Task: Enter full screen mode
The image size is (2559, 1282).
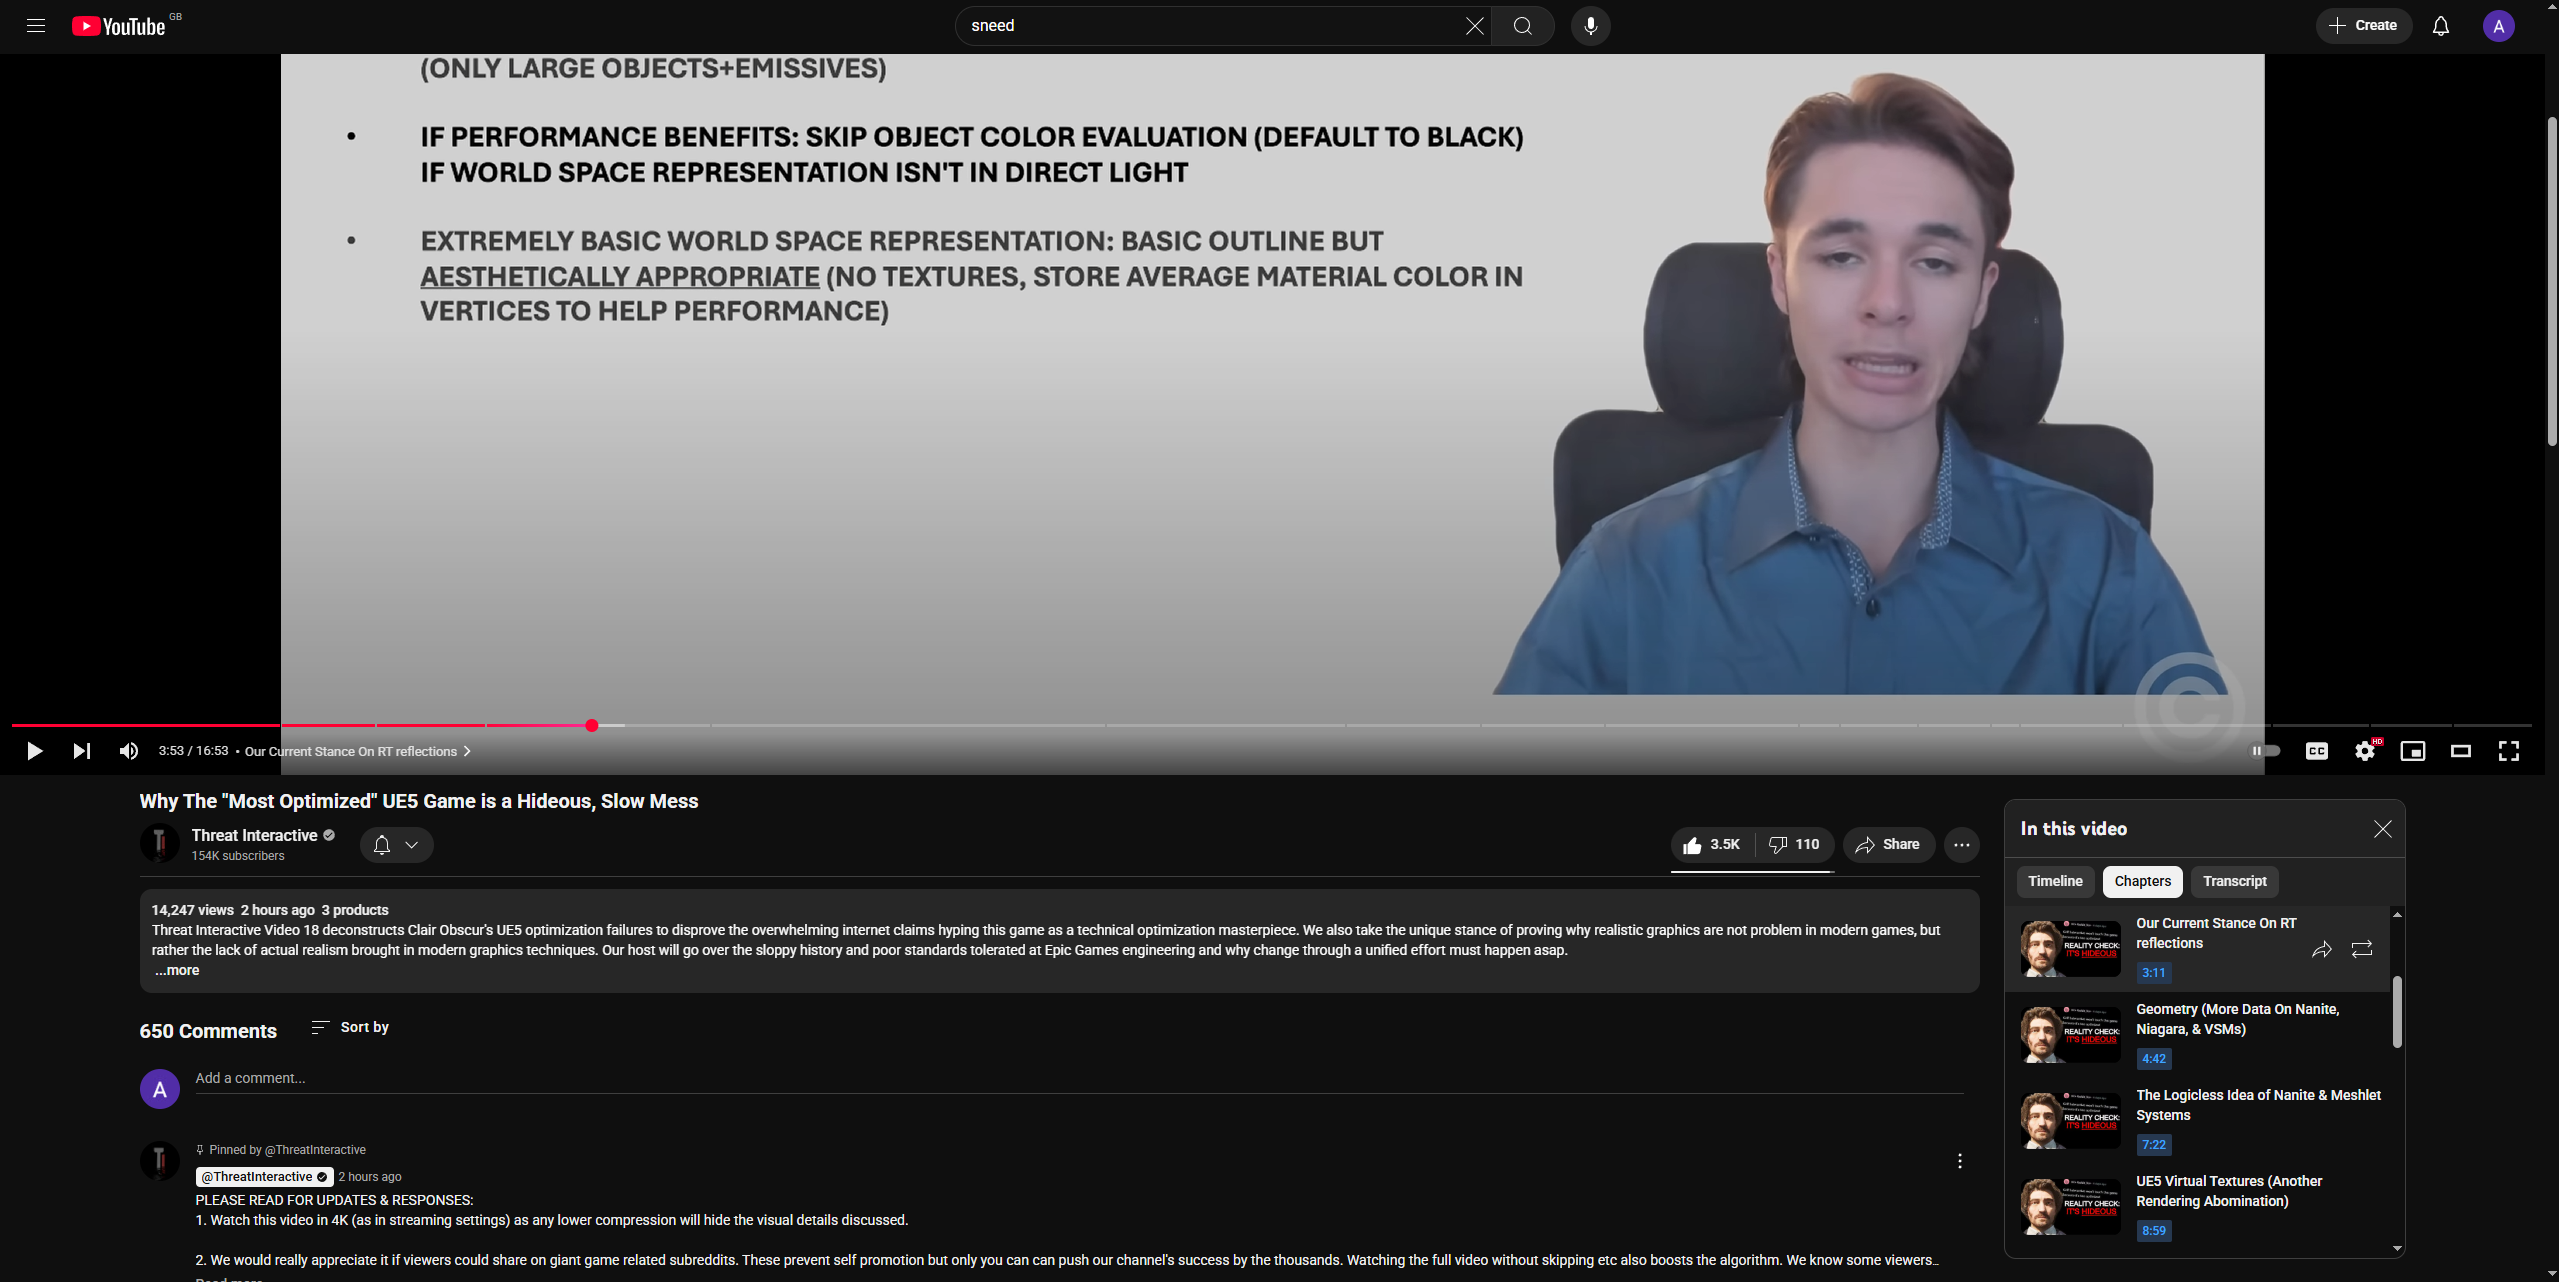Action: click(2508, 751)
